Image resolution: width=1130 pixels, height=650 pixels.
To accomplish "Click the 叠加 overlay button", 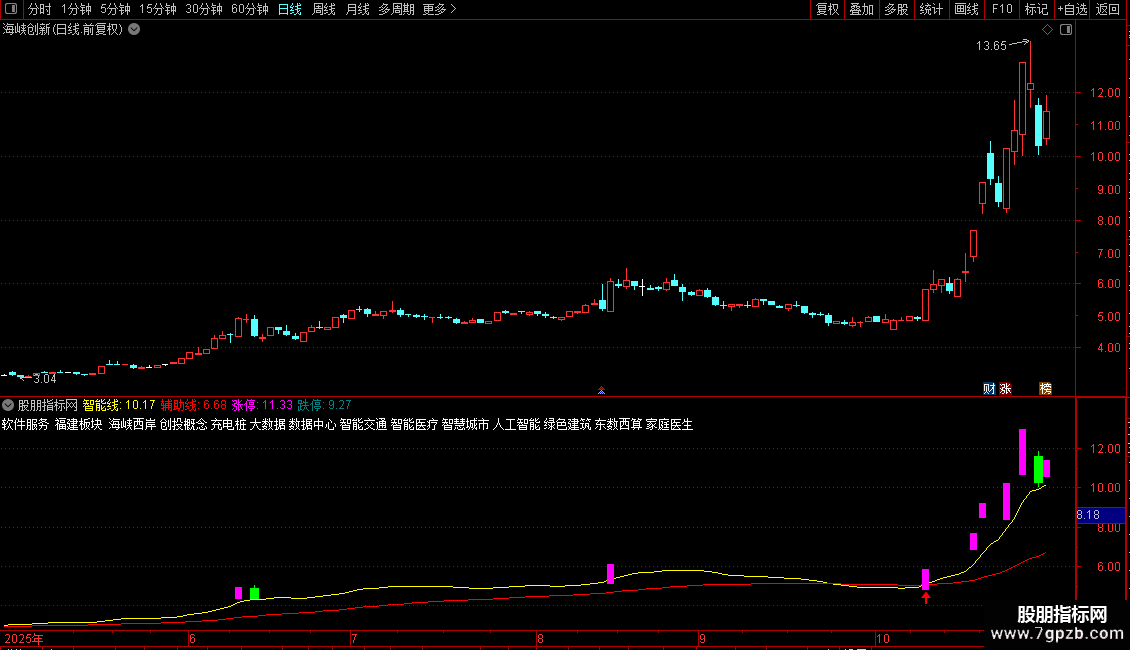I will point(861,9).
